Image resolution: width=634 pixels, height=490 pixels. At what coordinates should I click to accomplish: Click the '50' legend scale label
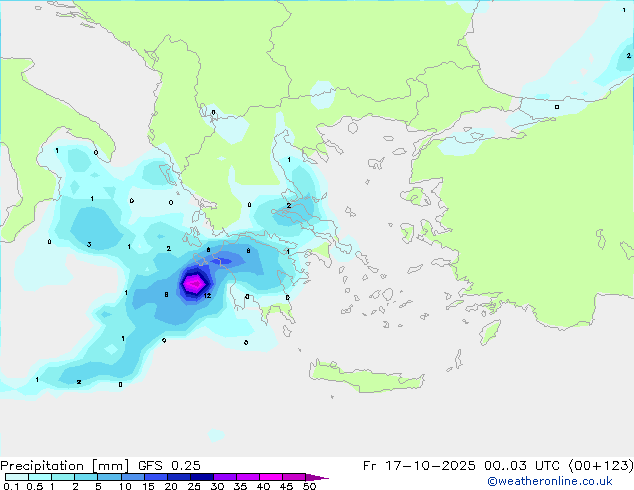[309, 486]
